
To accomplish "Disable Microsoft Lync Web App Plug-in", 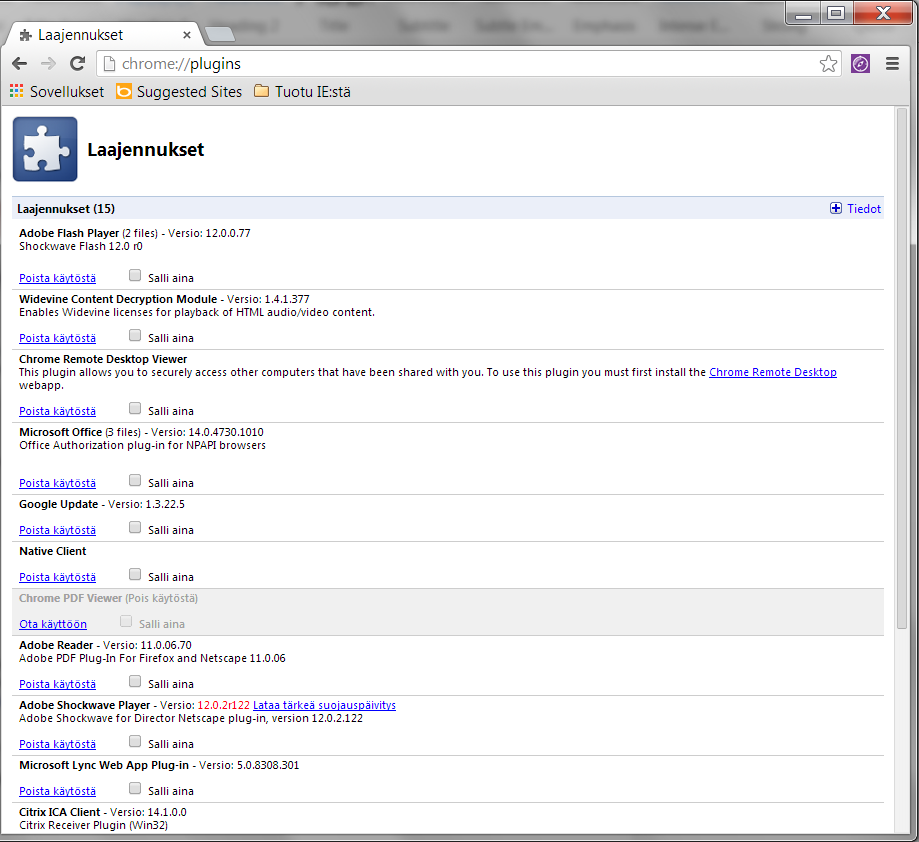I will point(57,791).
